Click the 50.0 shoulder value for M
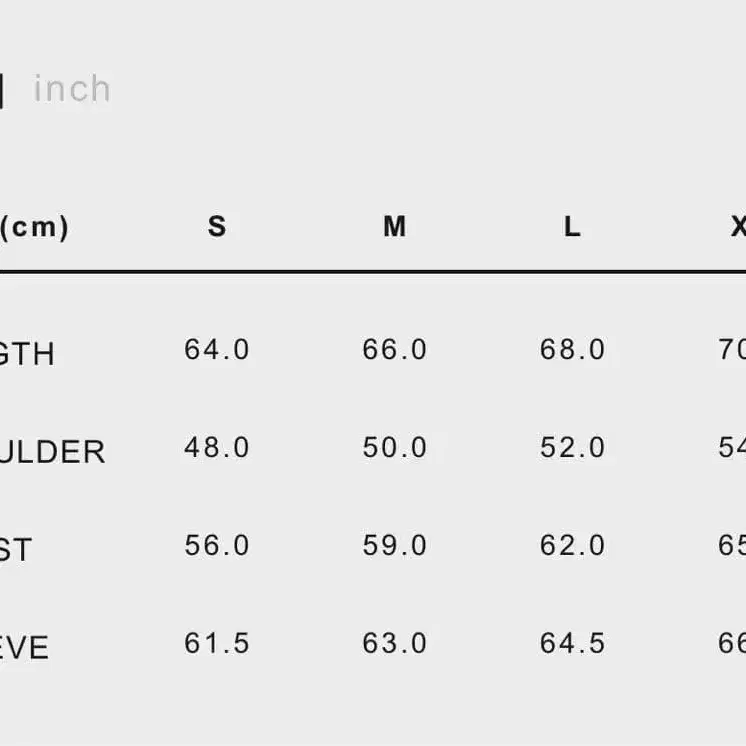Image resolution: width=746 pixels, height=746 pixels. click(x=395, y=447)
